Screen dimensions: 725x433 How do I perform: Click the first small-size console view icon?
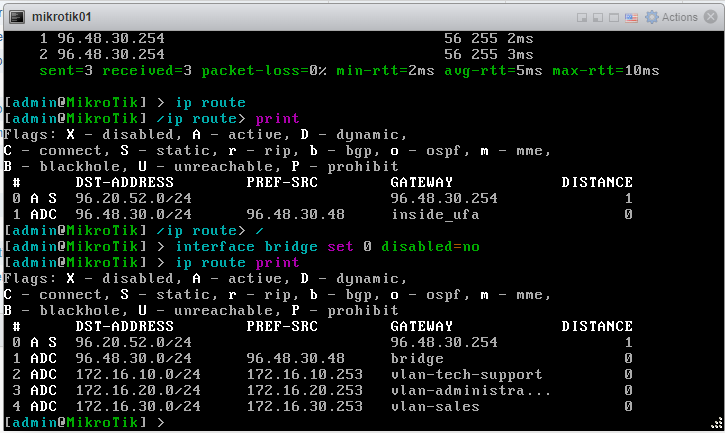(582, 18)
